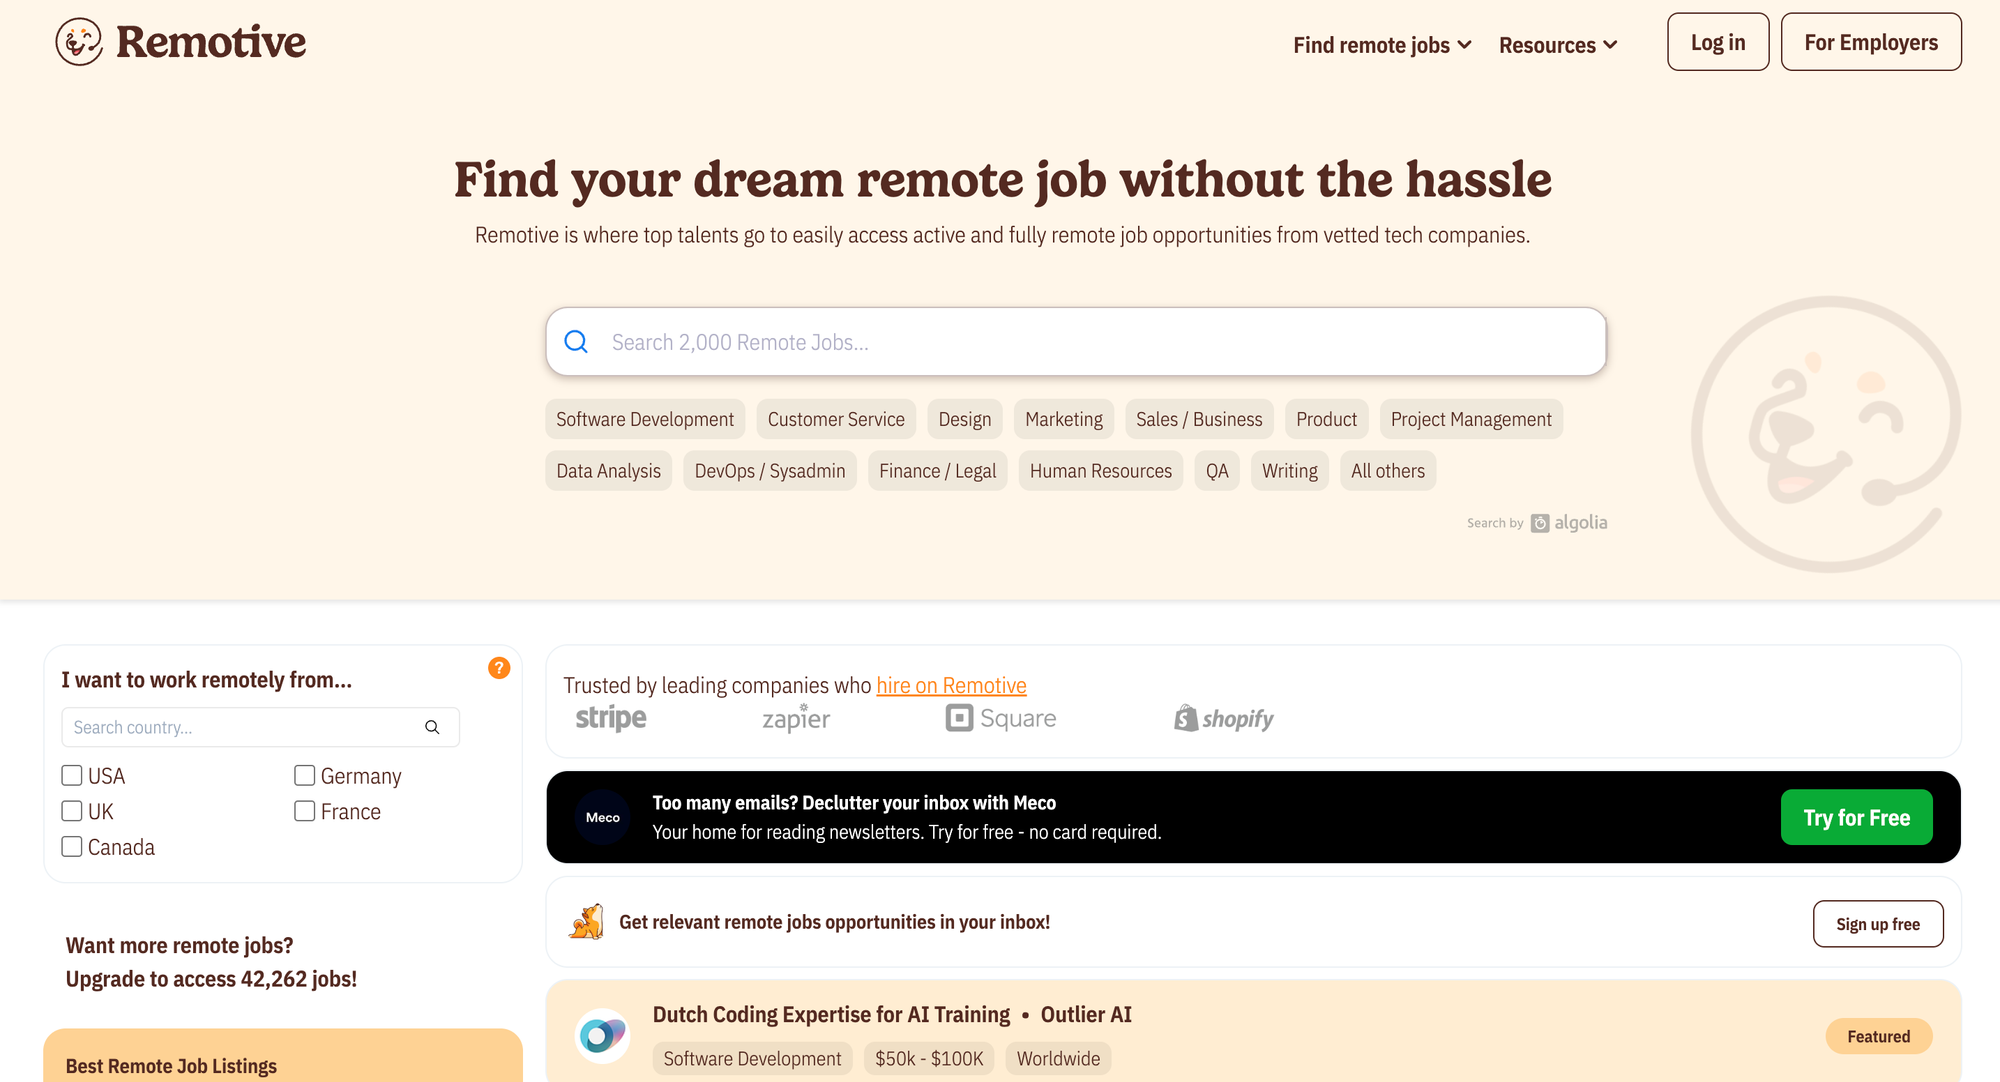Enable the Germany checkbox filter

point(305,776)
